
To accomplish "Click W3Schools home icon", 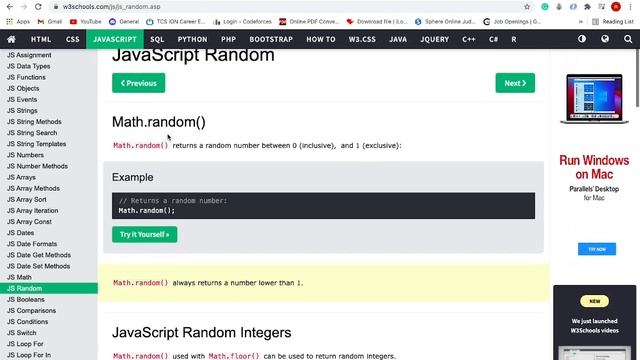I will tap(11, 39).
